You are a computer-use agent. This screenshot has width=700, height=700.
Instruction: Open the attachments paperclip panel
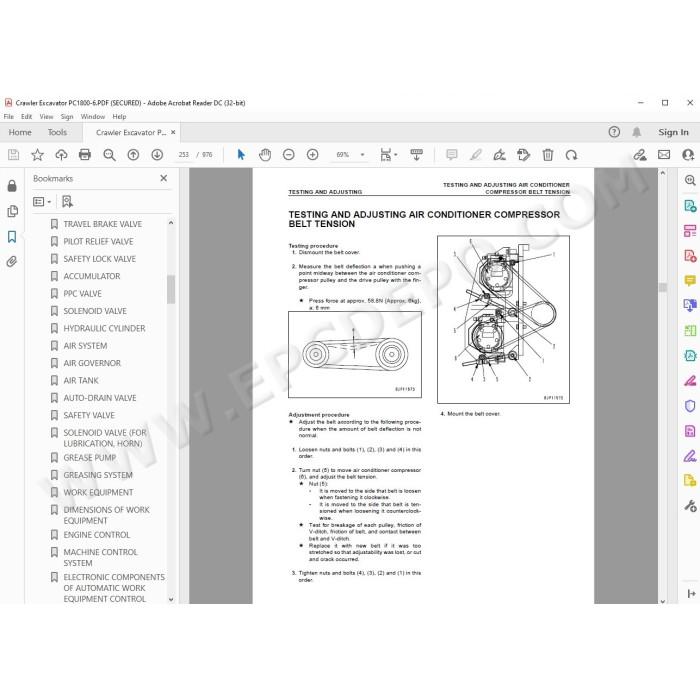12,262
